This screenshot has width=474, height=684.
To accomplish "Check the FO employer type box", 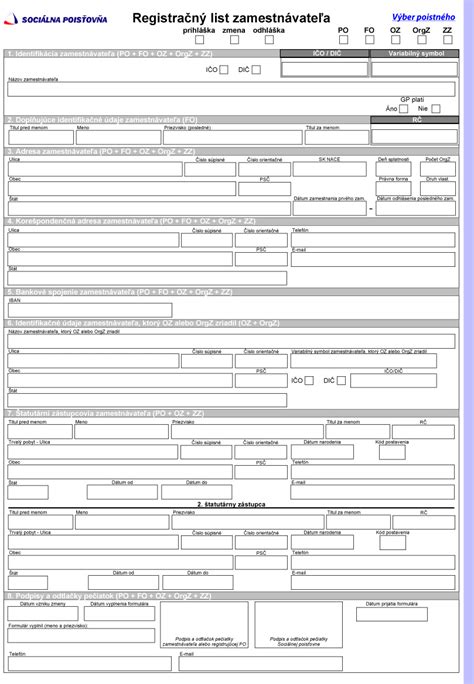I will (x=369, y=40).
